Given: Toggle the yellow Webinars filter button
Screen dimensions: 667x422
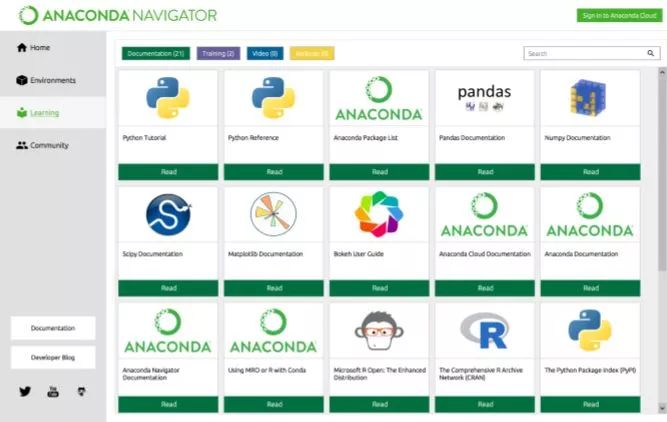Looking at the screenshot, I should tap(312, 54).
